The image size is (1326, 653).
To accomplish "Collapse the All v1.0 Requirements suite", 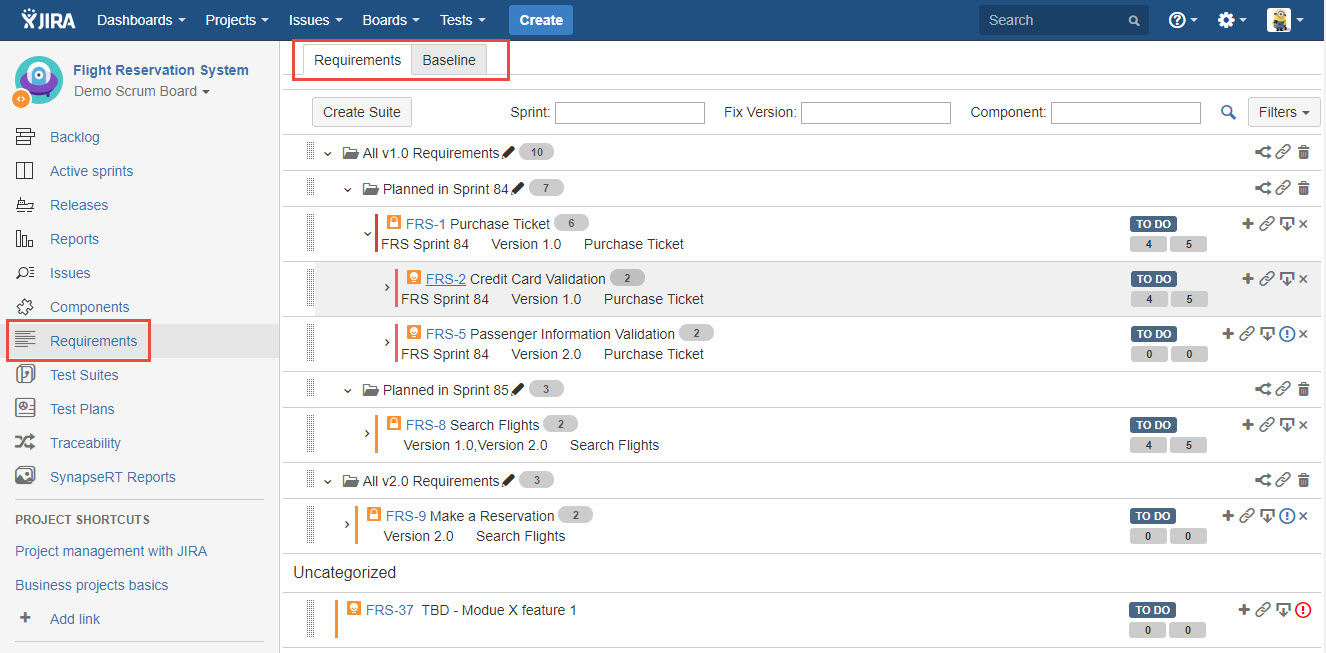I will 327,154.
